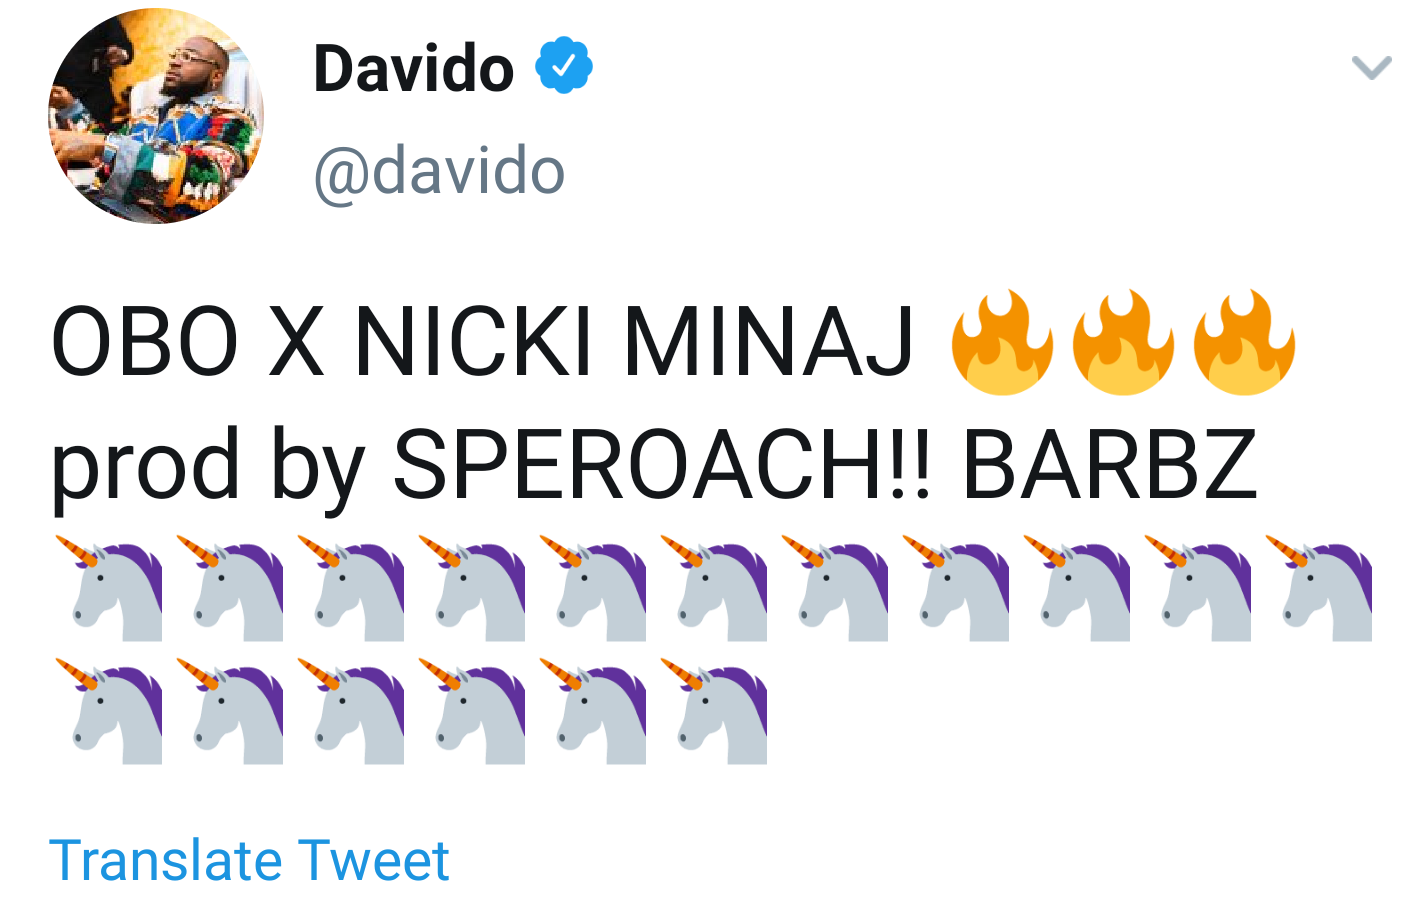Screen dimensions: 1418x909
Task: Click Davido's profile picture
Action: (156, 116)
